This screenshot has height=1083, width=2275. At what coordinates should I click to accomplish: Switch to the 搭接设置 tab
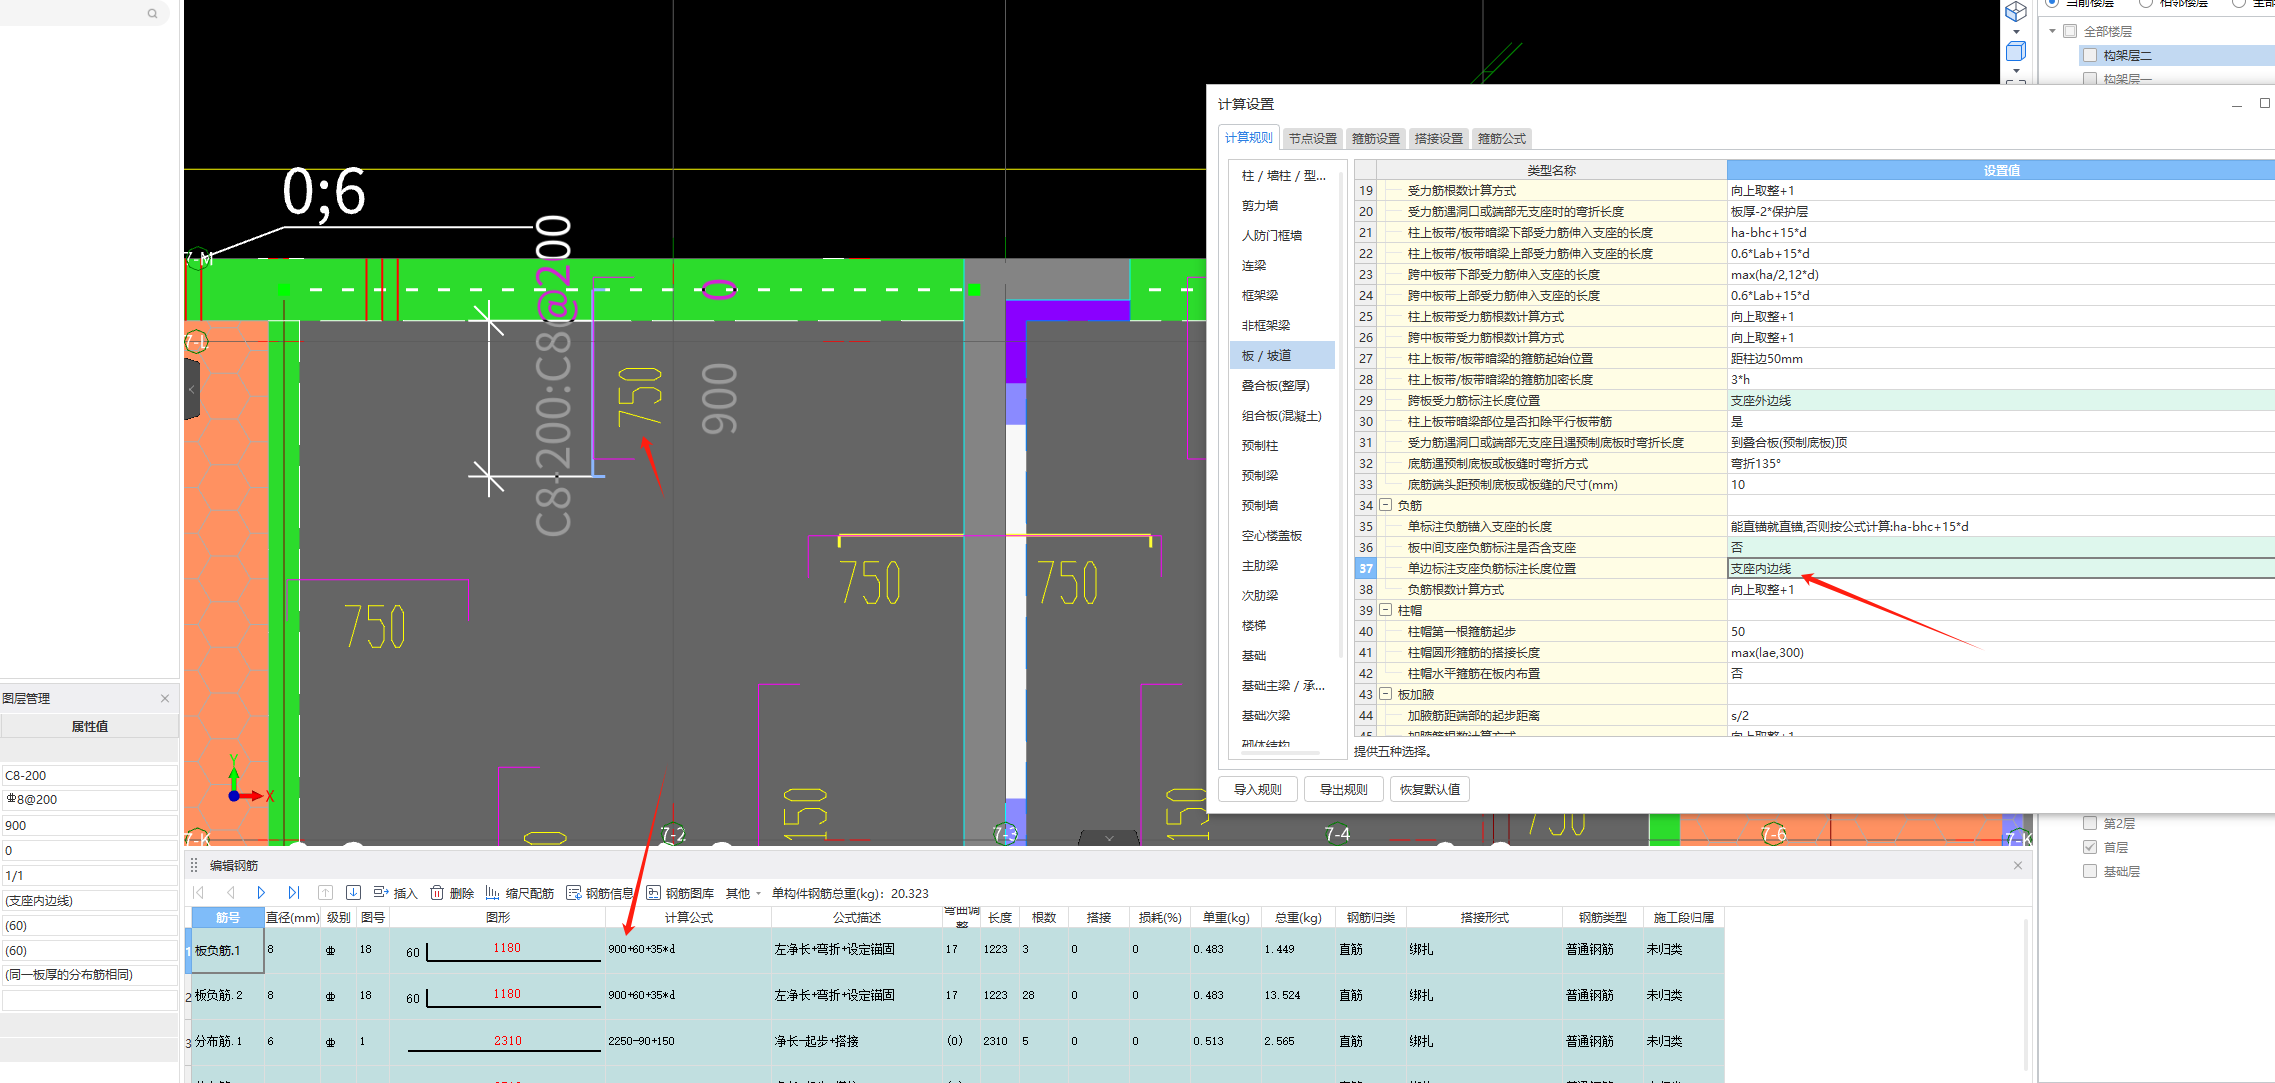[x=1438, y=138]
